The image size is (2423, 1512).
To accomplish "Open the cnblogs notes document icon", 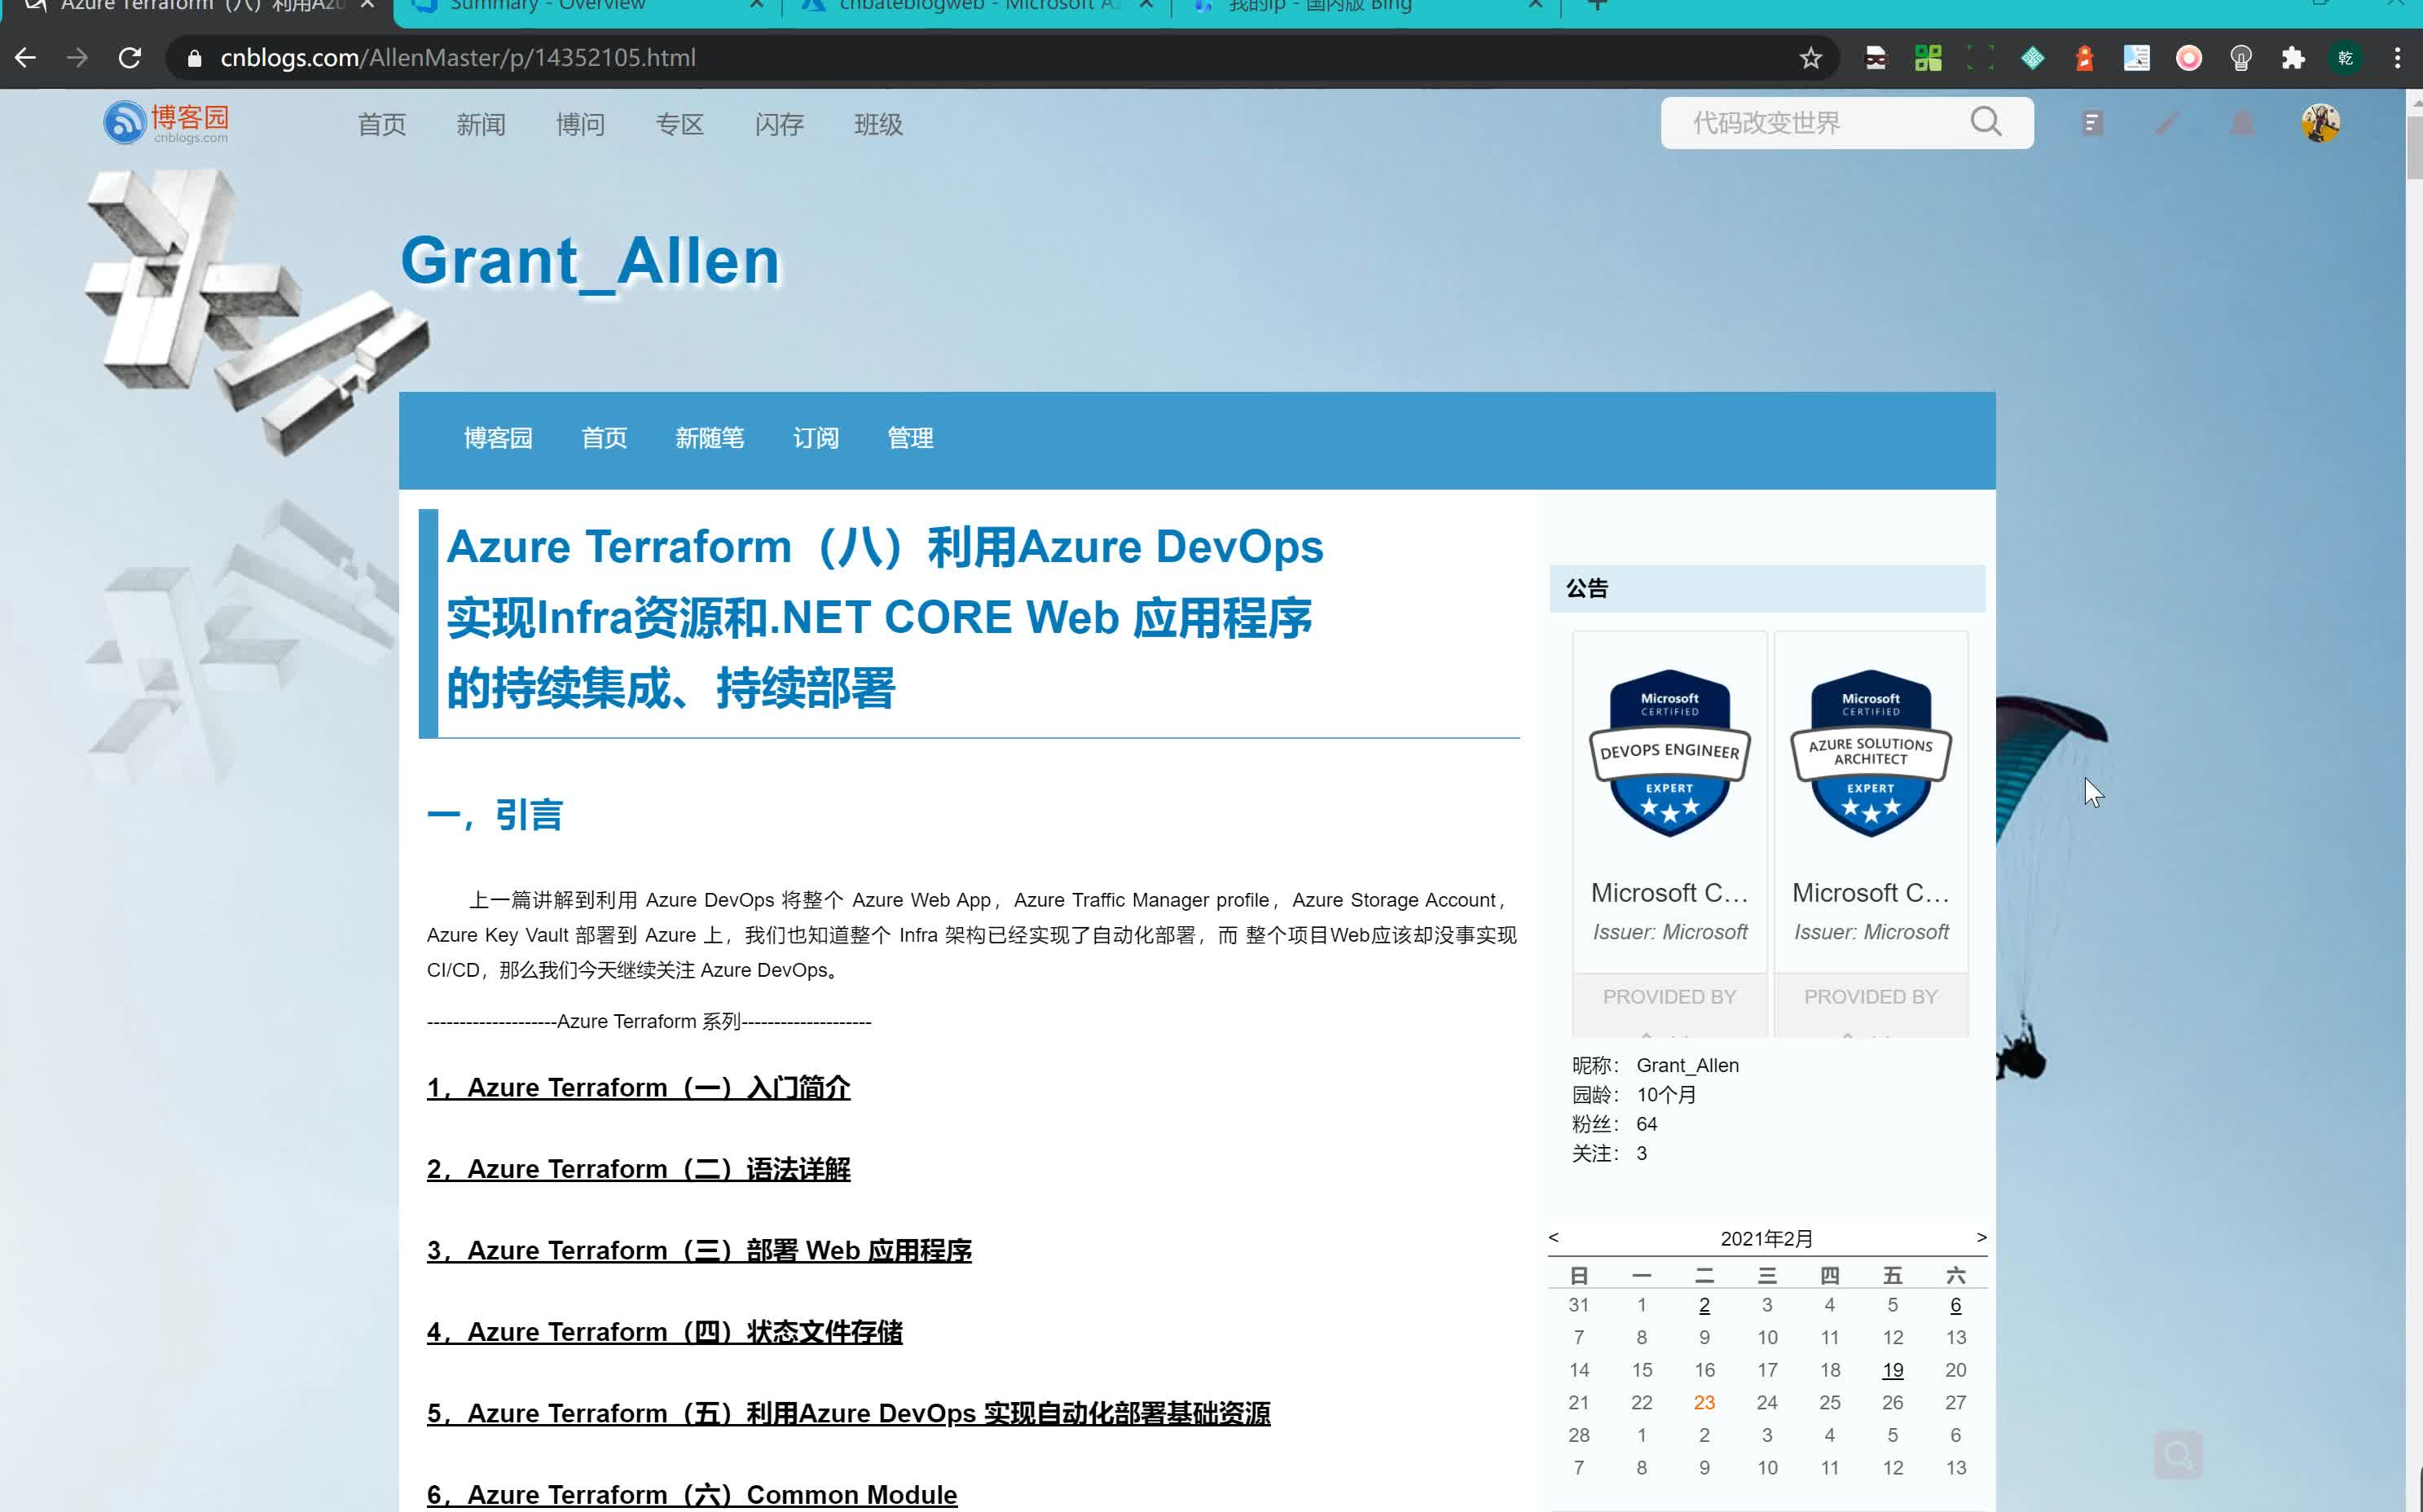I will (2091, 123).
